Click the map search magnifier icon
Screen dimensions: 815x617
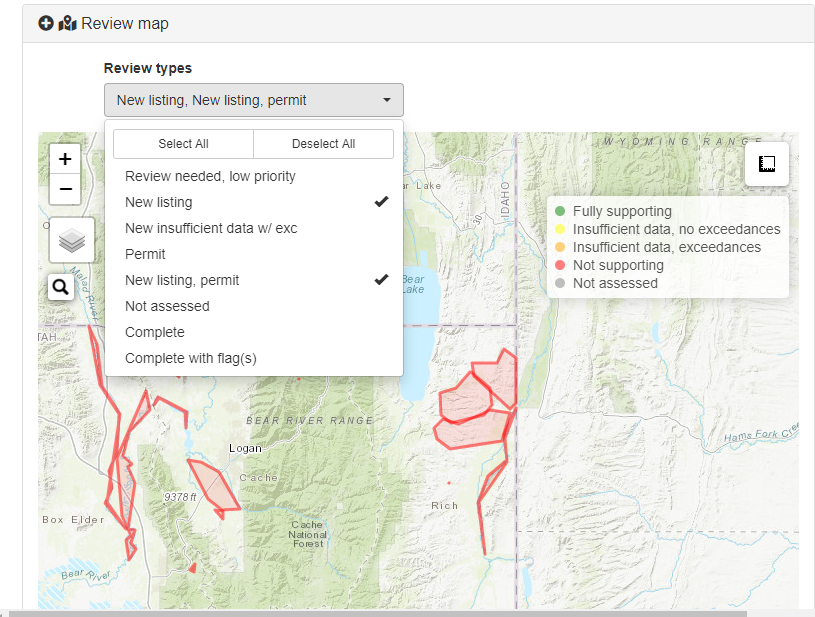(x=60, y=288)
